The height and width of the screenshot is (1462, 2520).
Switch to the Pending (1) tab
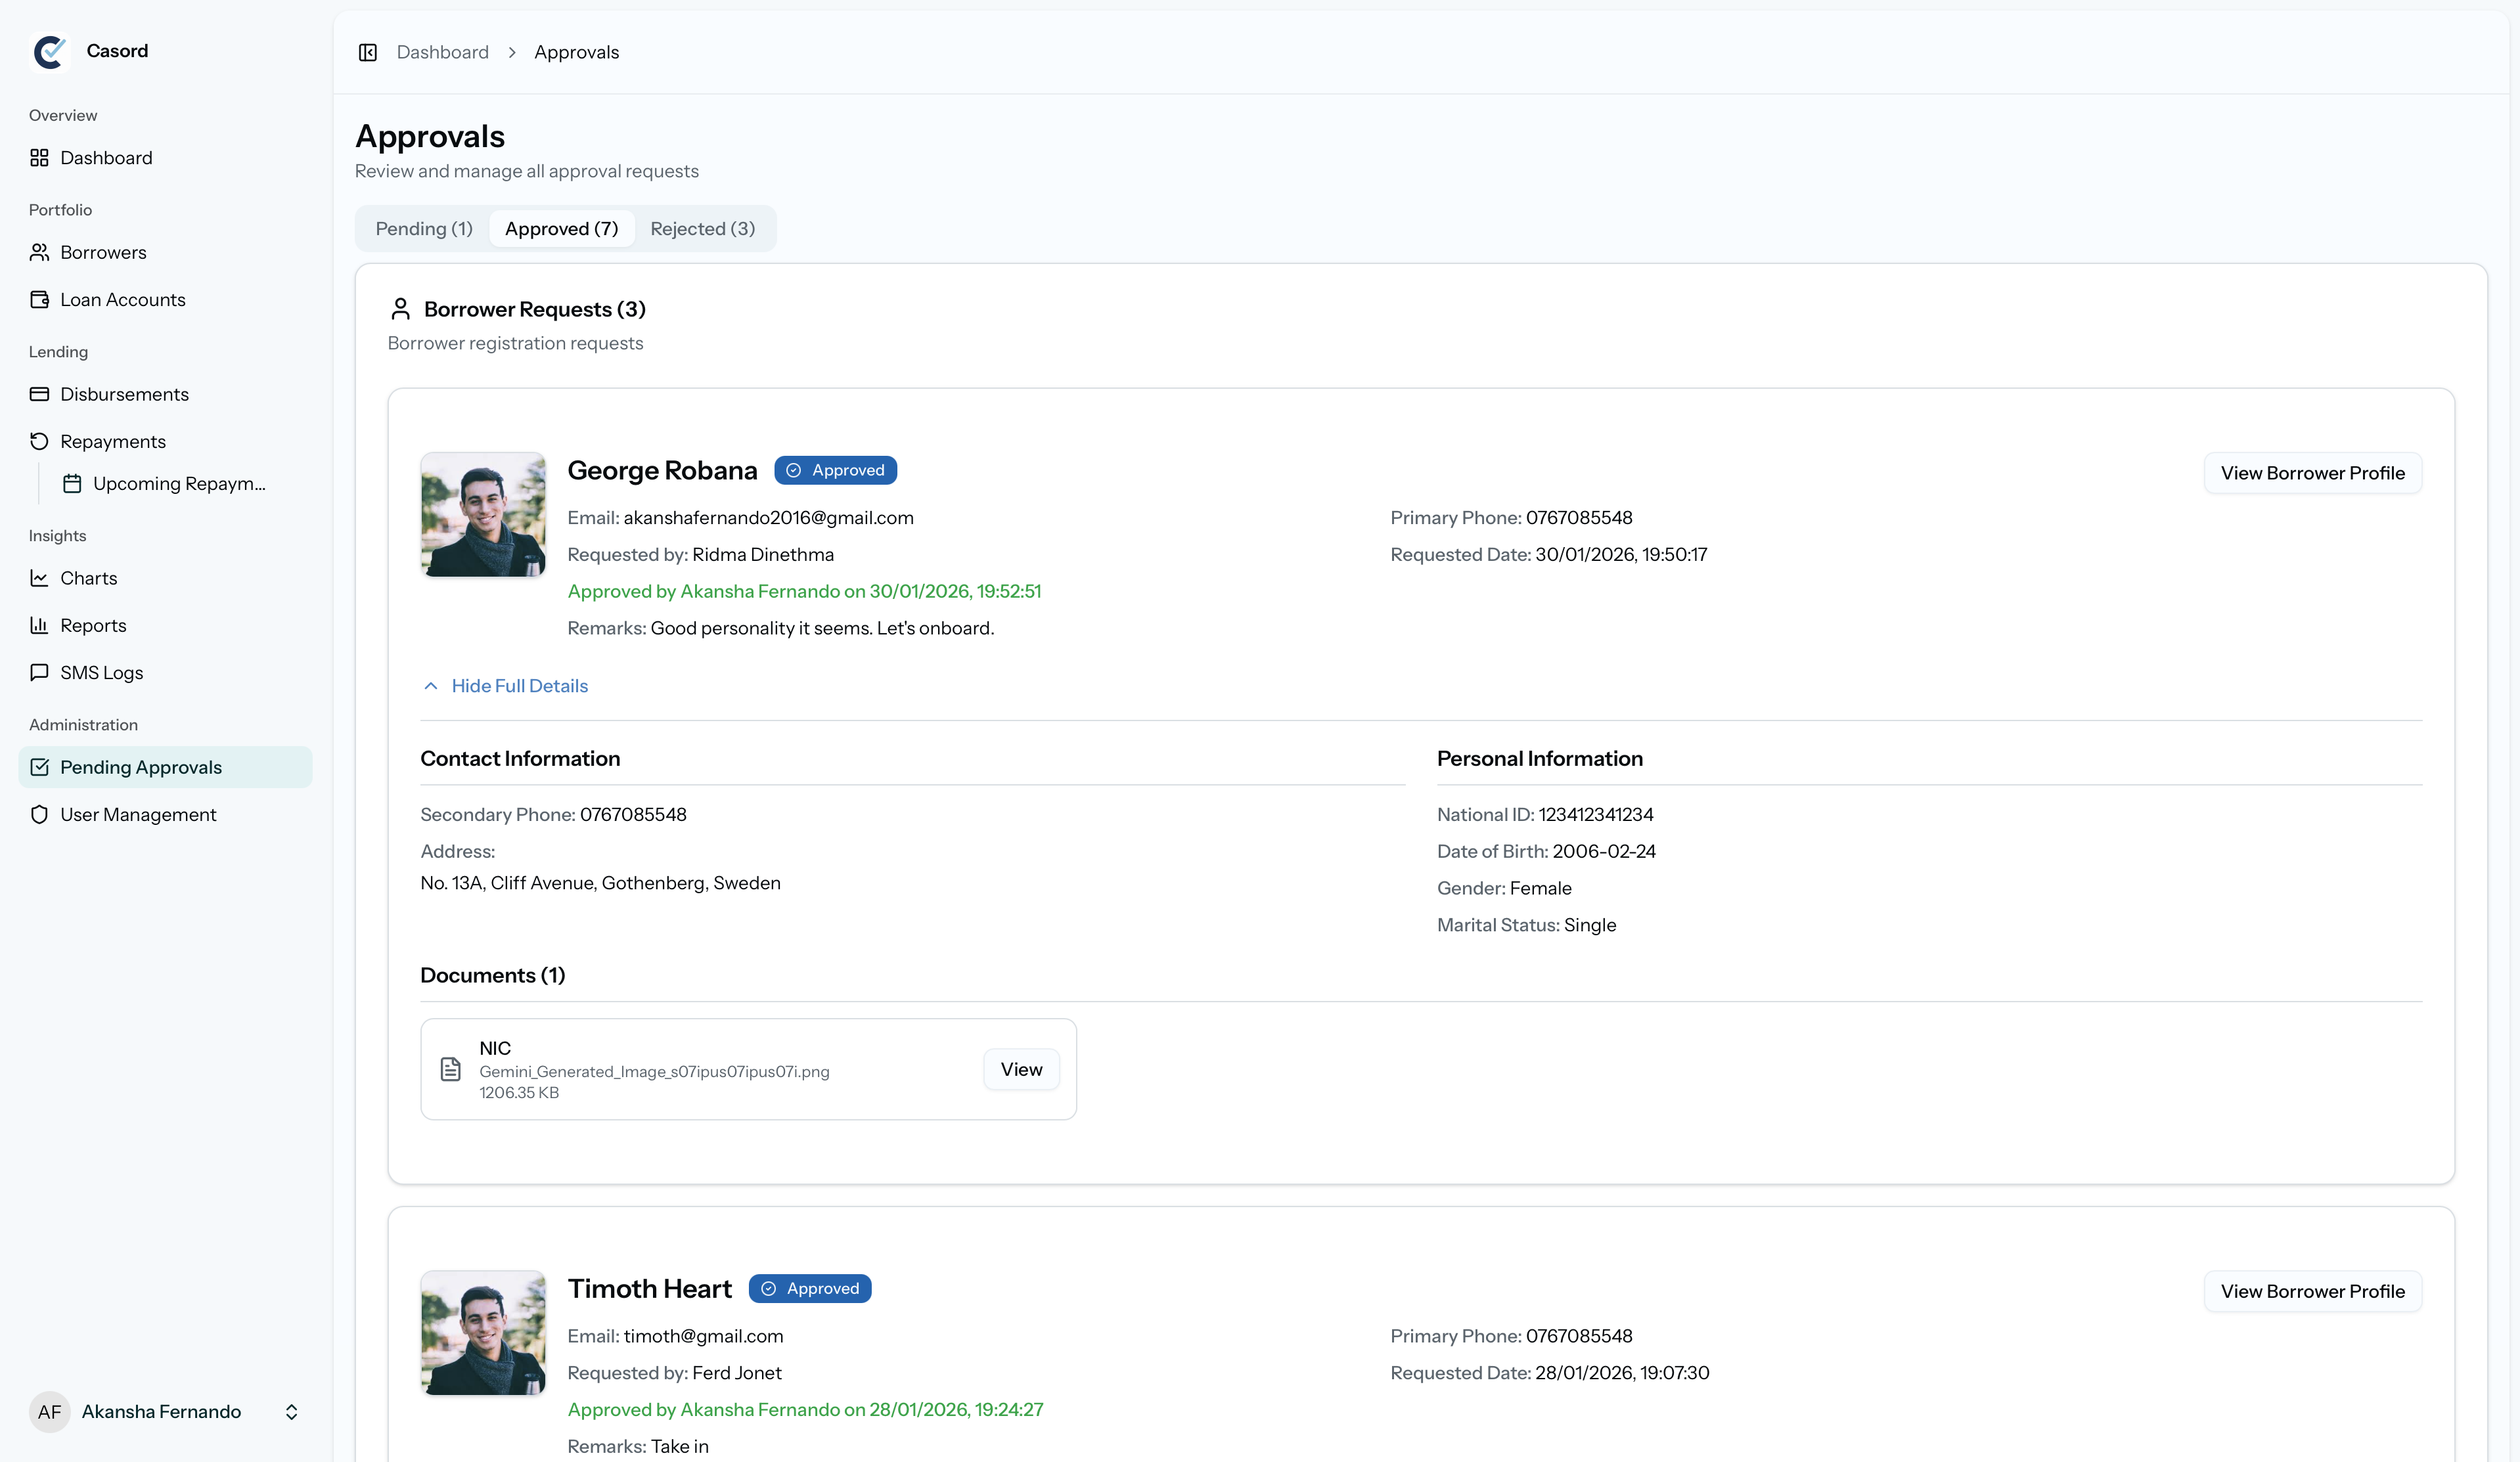(424, 229)
